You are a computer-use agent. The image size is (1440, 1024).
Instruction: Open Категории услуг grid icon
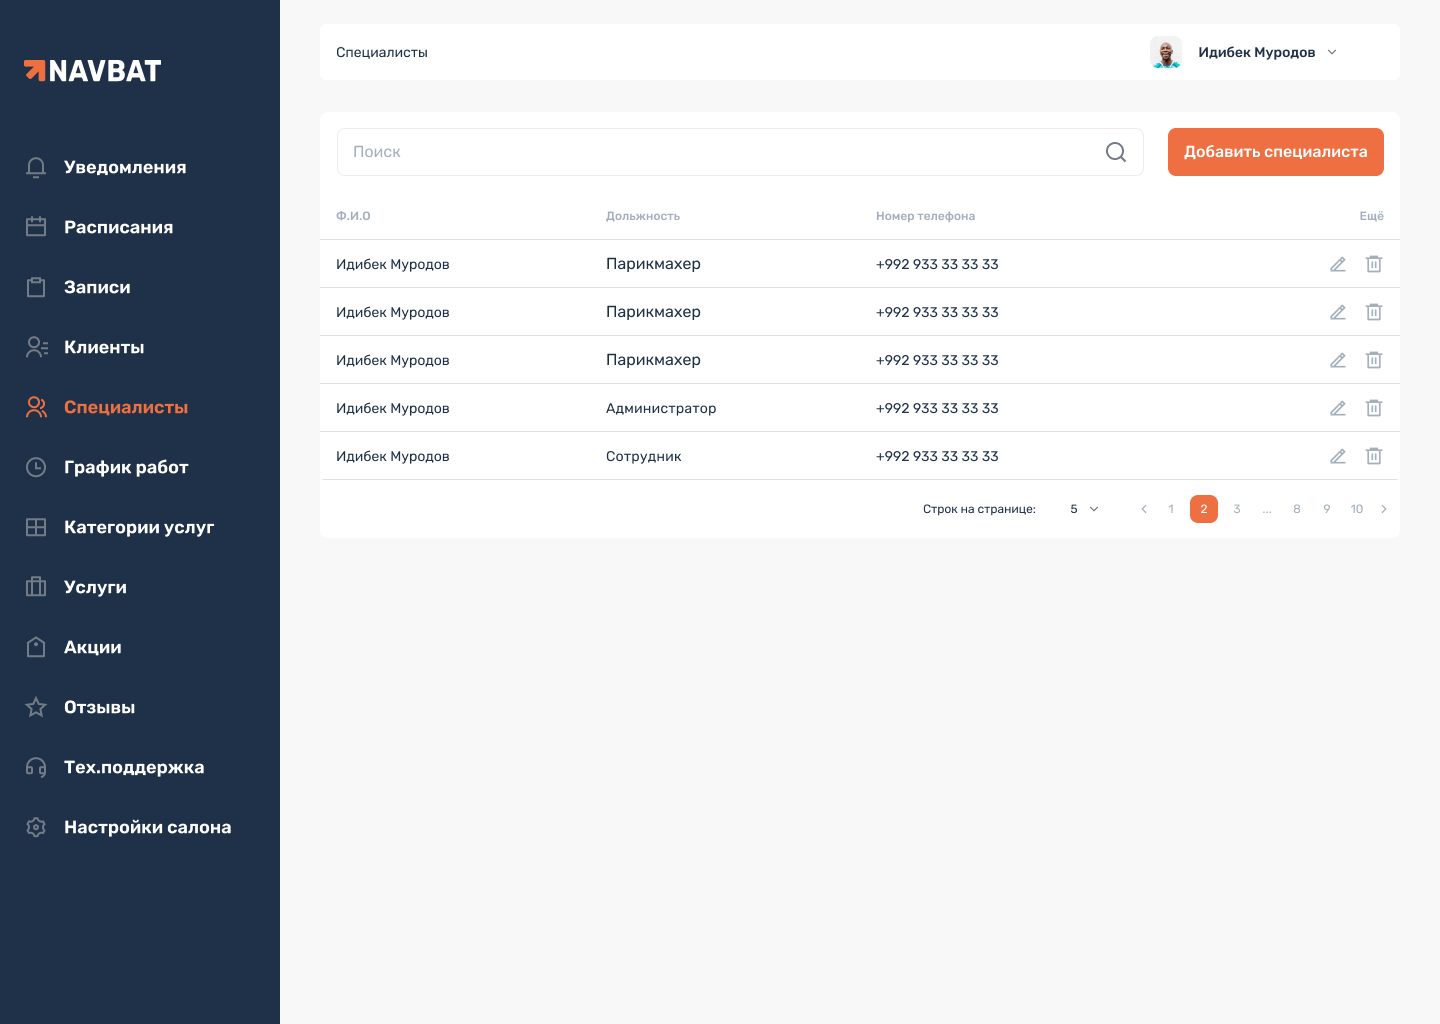[x=36, y=527]
